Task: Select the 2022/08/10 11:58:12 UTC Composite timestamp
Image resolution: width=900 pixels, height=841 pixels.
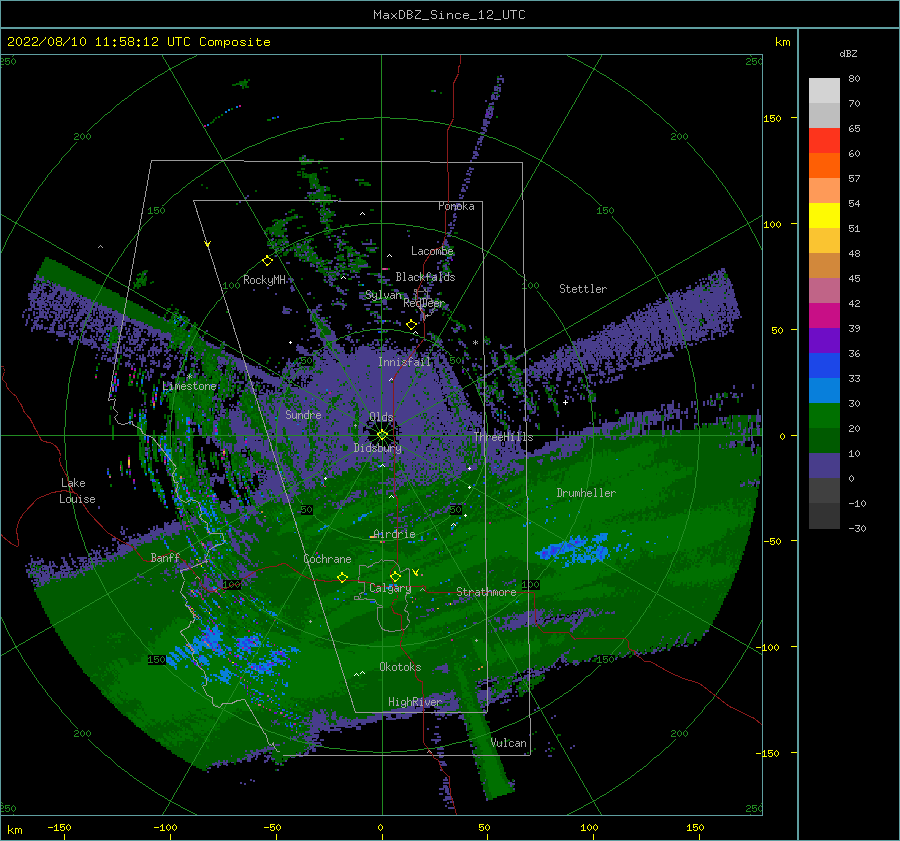Action: pos(138,42)
